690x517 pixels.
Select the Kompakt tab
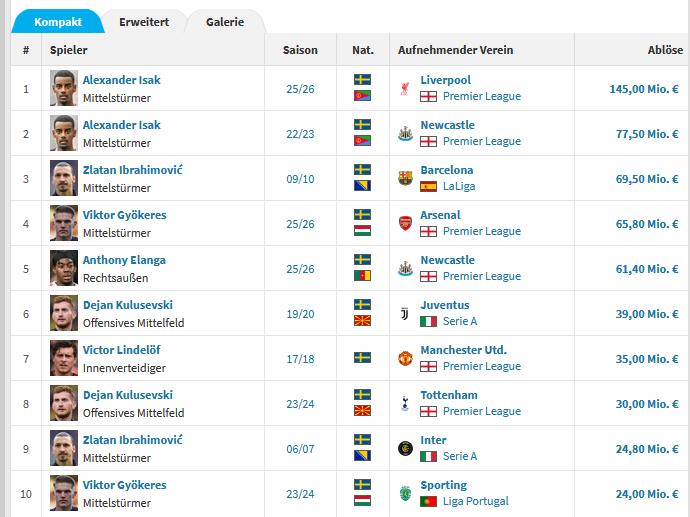[x=58, y=21]
